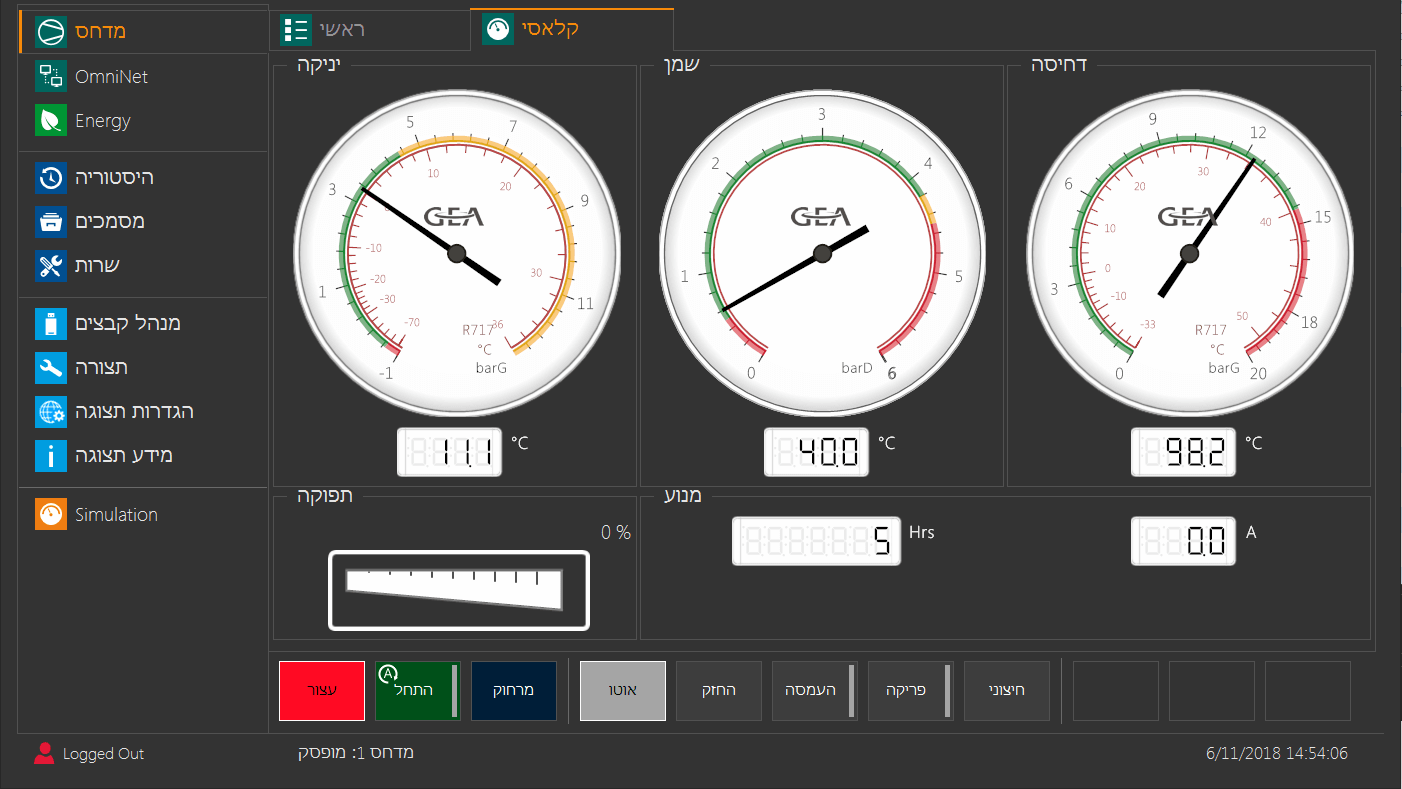
Task: Click the יניקה suction pressure gauge
Action: click(x=456, y=253)
